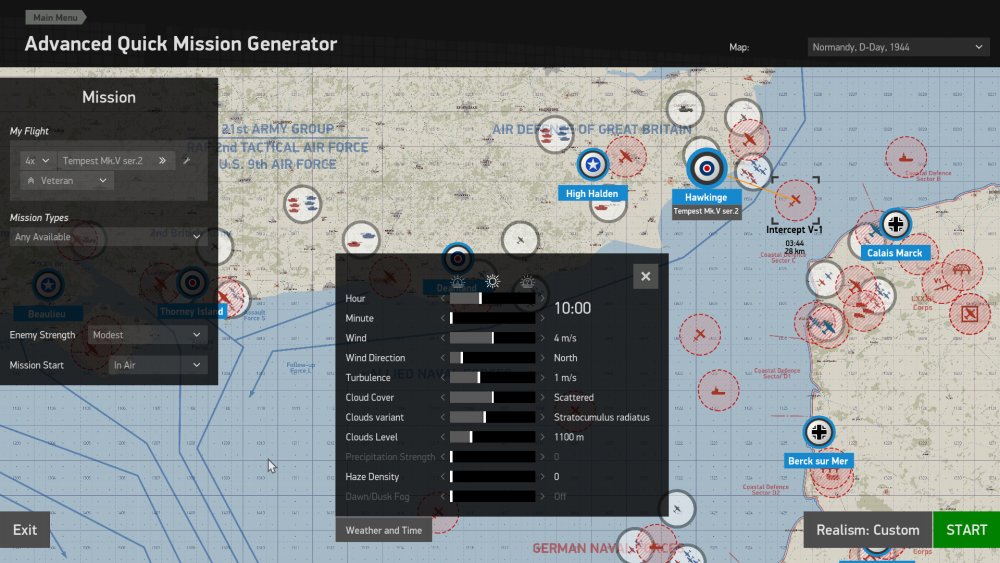
Task: Adjust the Clouds Level slider
Action: click(x=492, y=437)
